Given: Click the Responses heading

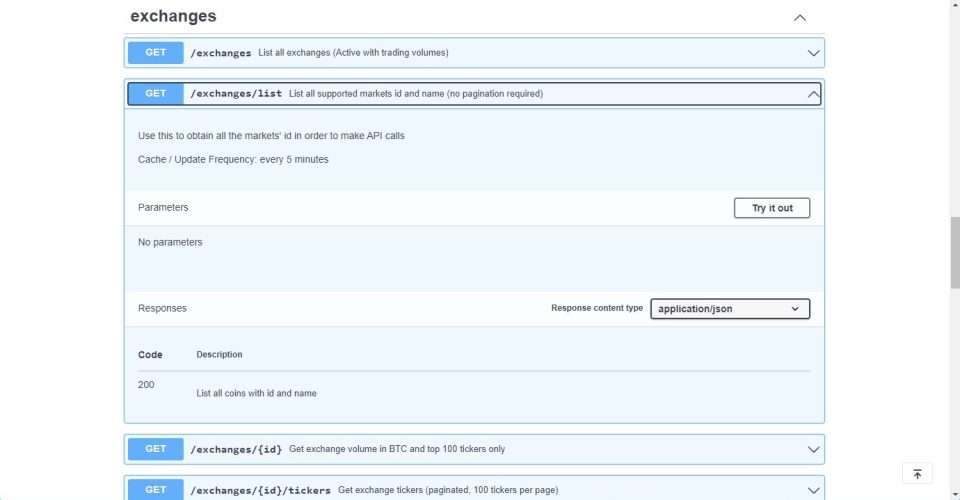Looking at the screenshot, I should tap(162, 308).
